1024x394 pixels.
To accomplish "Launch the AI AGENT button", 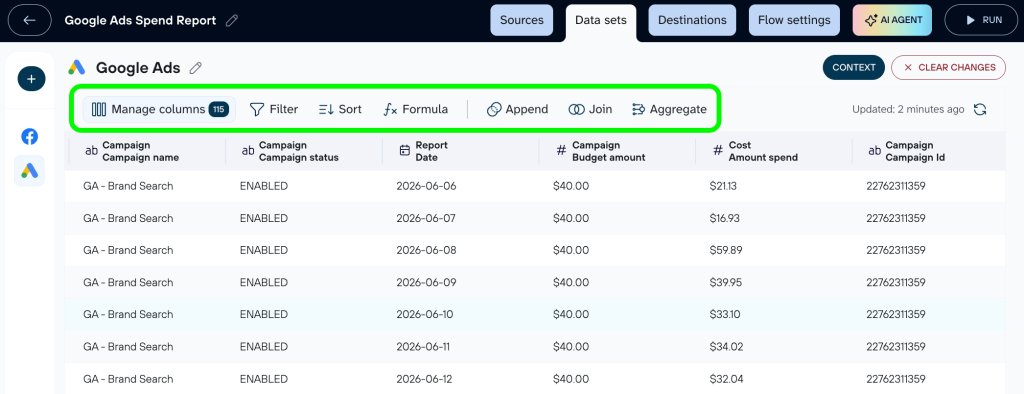I will point(892,20).
